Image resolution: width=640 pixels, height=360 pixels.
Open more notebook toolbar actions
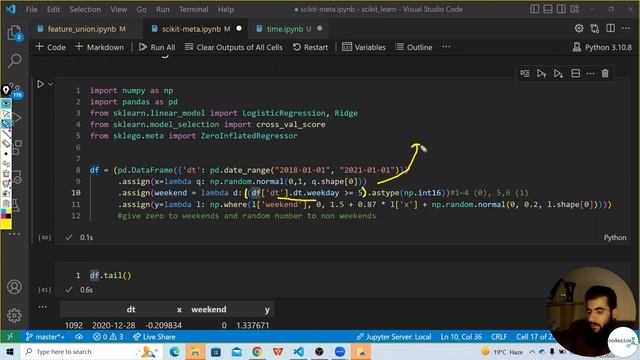(446, 47)
